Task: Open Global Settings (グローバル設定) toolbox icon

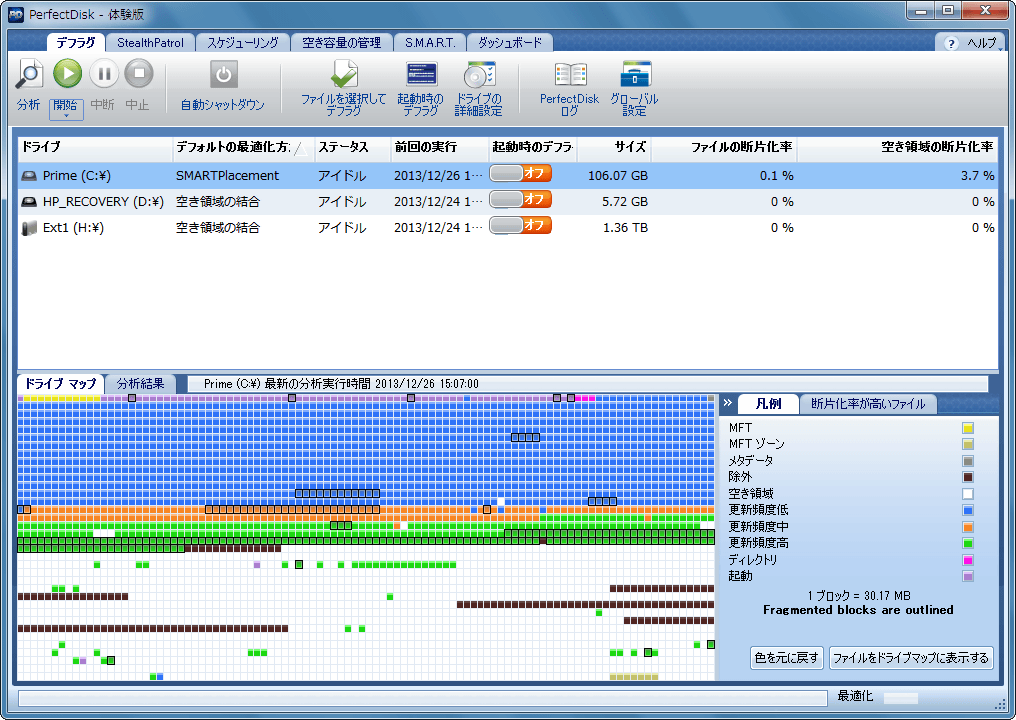Action: coord(635,74)
